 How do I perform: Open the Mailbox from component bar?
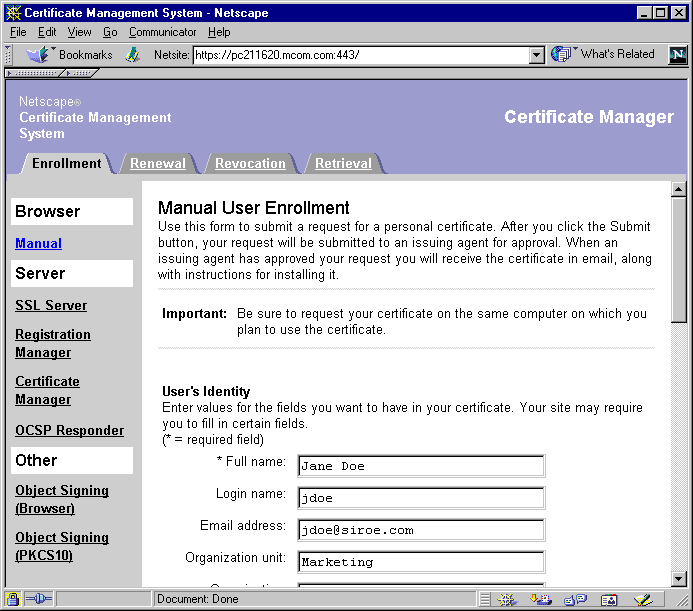coord(541,600)
